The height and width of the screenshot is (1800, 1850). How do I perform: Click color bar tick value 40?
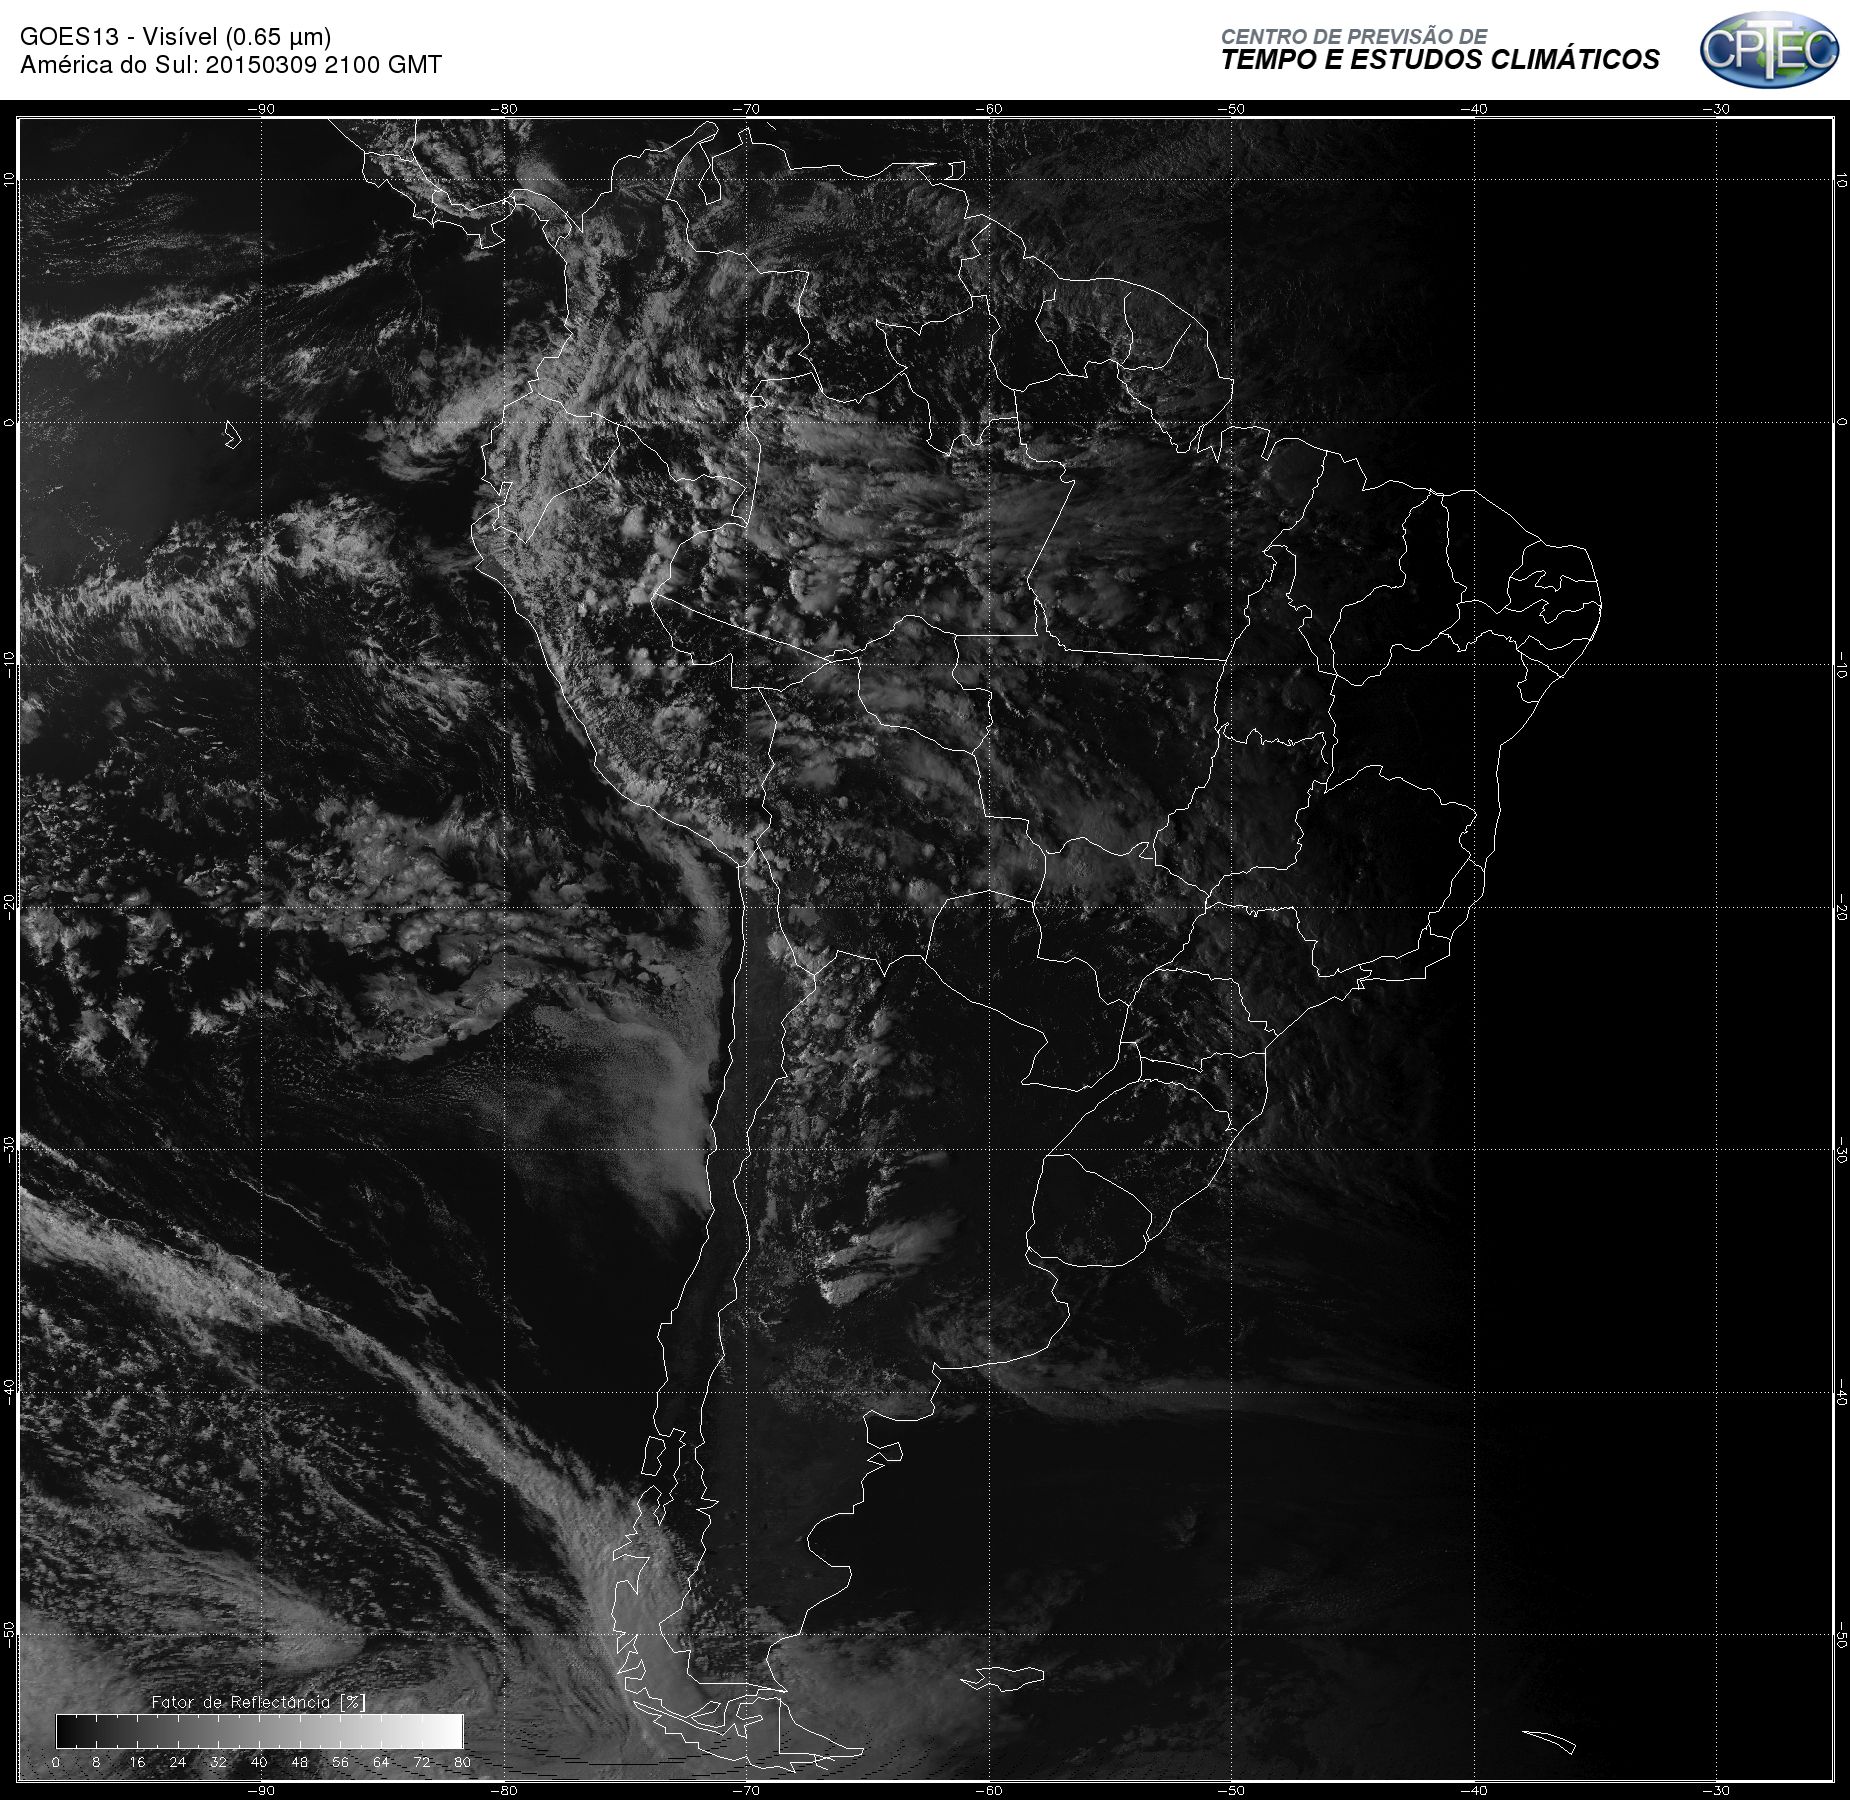259,1762
